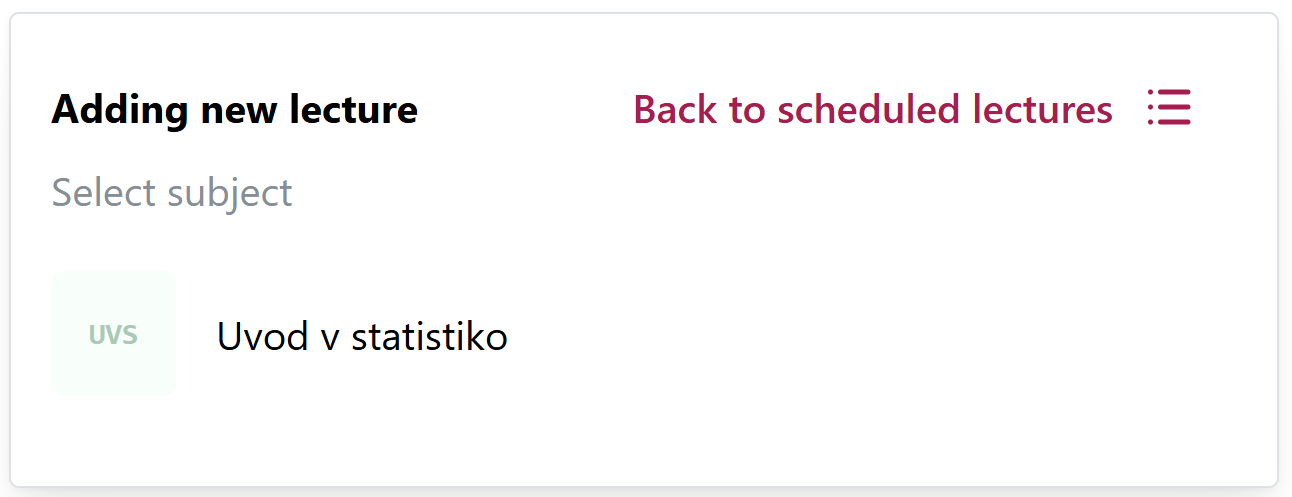Click the list icon beside Back to scheduled lectures
This screenshot has width=1292, height=497.
pyautogui.click(x=1169, y=107)
